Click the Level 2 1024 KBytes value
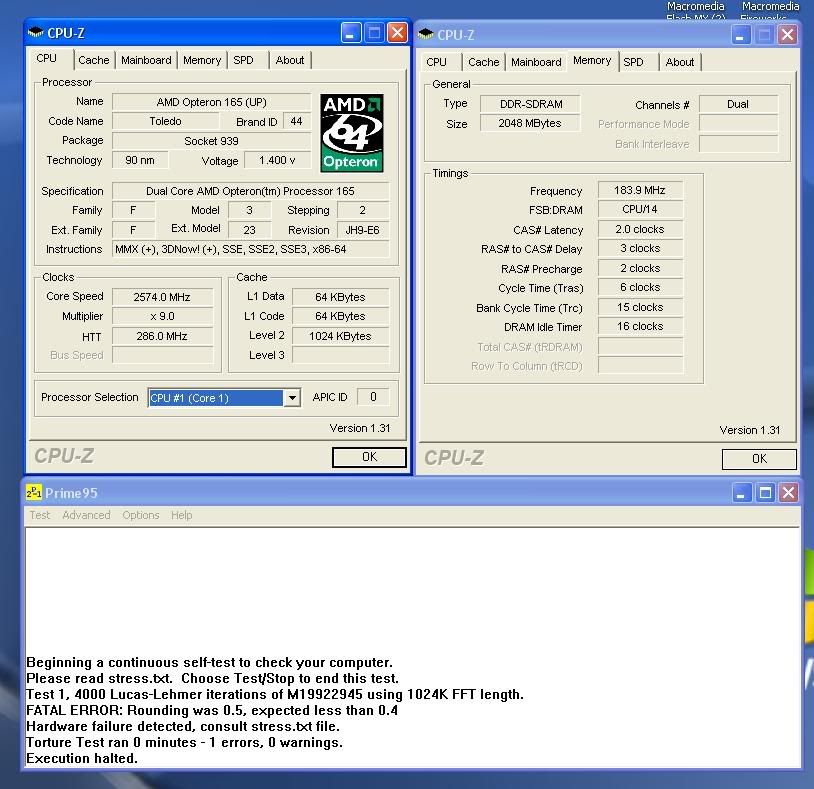 click(340, 336)
